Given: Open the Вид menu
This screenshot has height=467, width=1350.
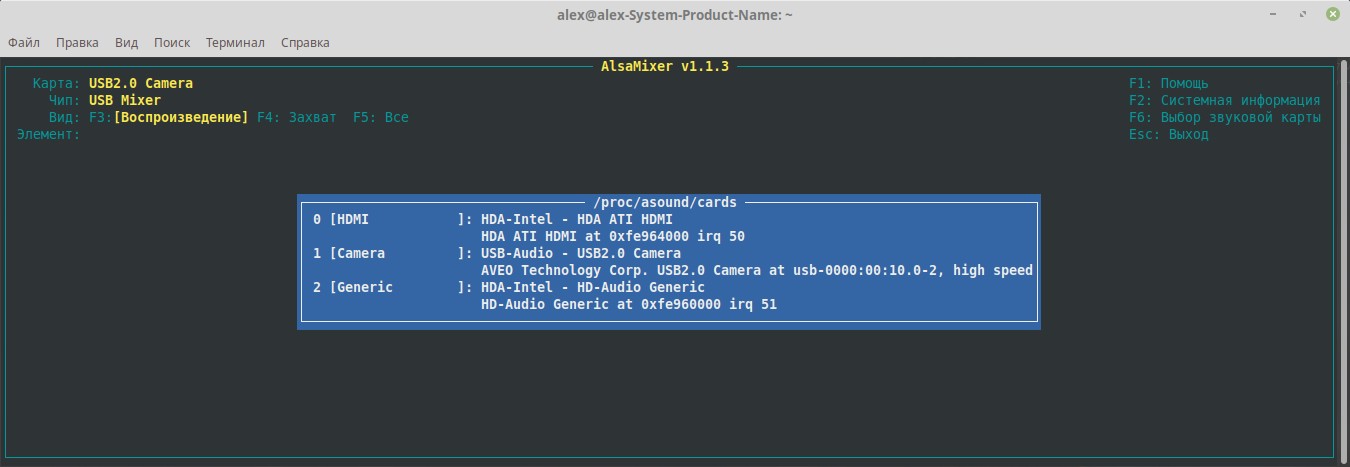Looking at the screenshot, I should tap(126, 43).
